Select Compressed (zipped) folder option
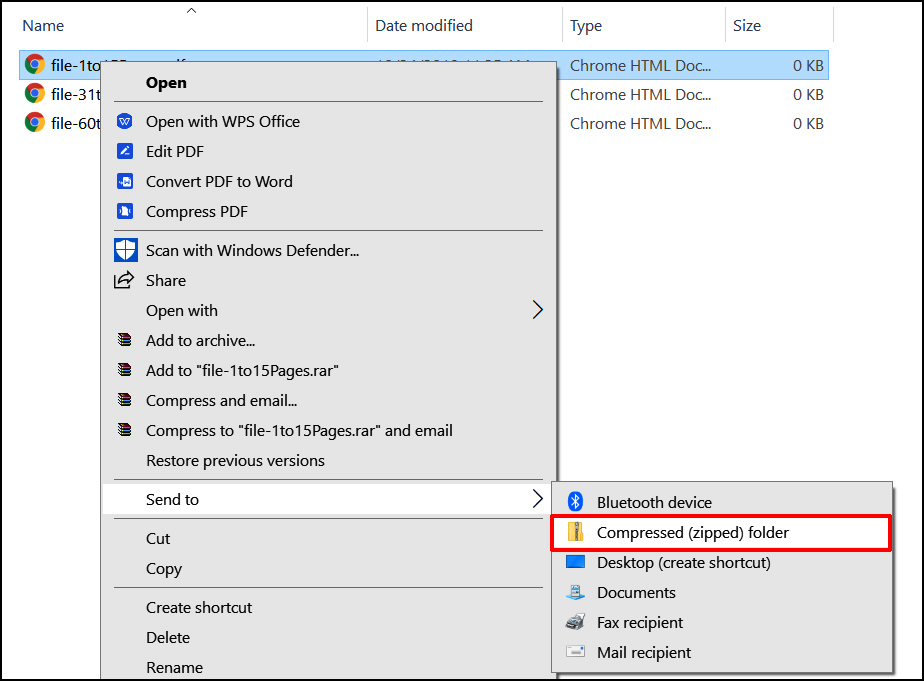 692,533
